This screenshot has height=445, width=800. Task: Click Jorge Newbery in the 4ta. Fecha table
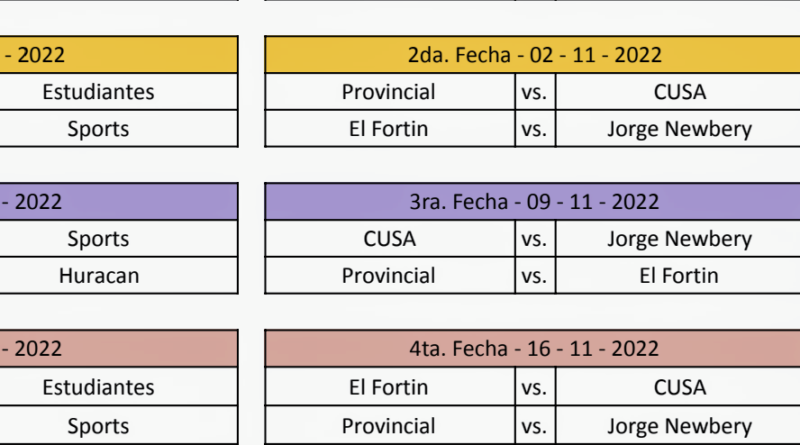coord(679,426)
